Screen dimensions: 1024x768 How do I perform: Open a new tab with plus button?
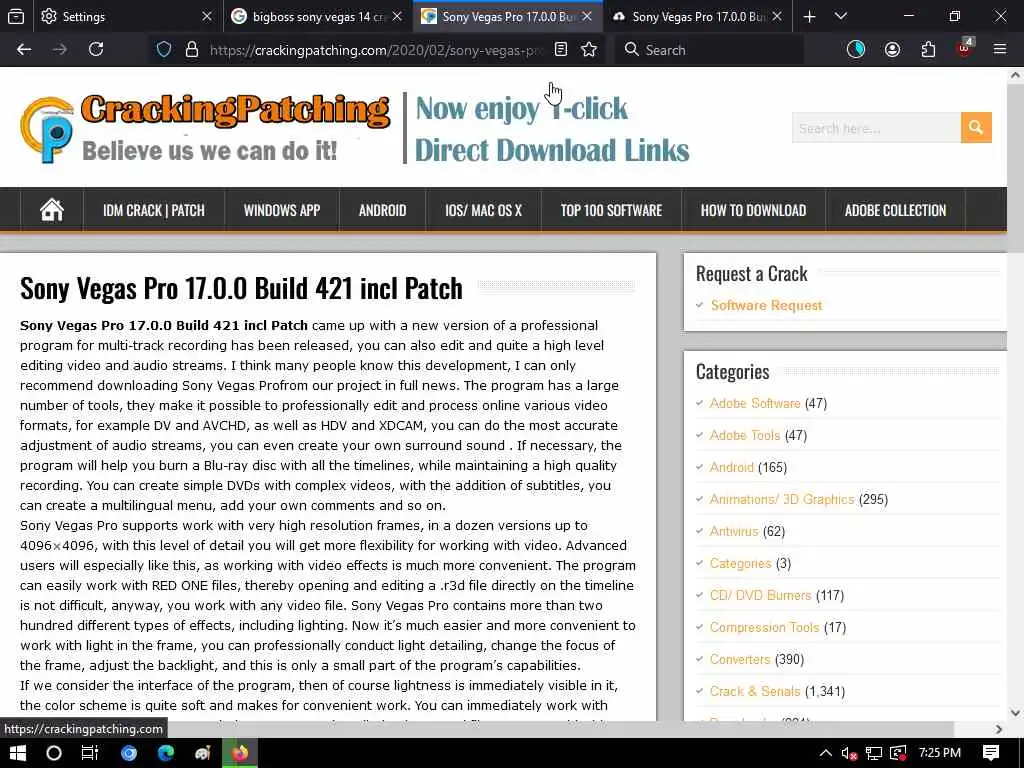(x=809, y=16)
